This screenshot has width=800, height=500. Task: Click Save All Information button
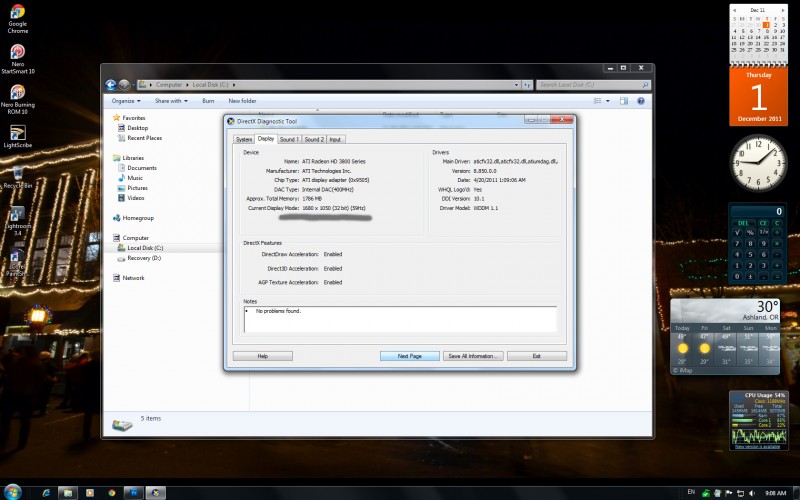(x=473, y=356)
